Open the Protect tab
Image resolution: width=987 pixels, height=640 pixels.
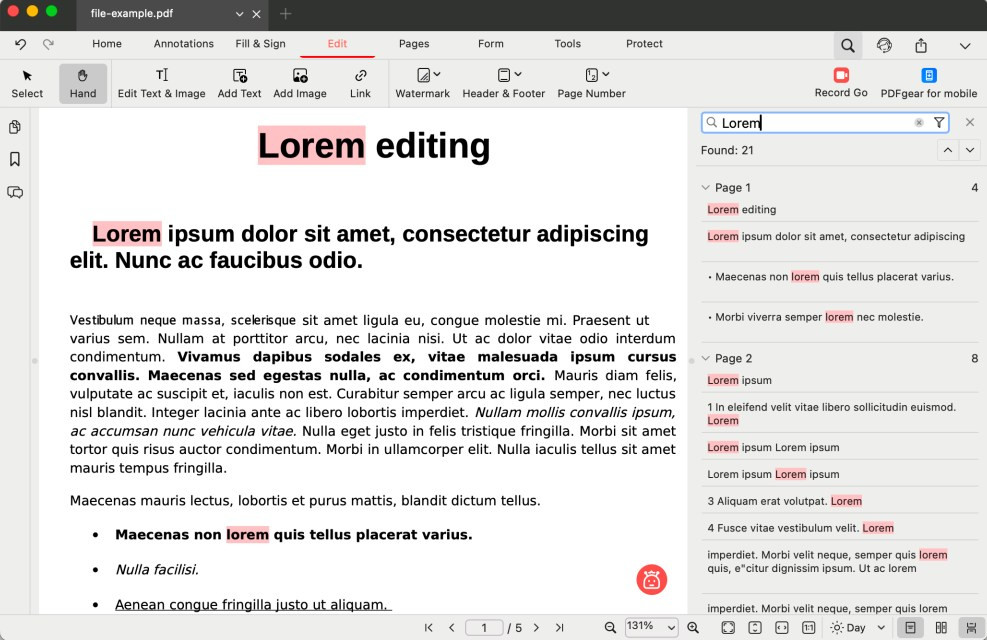tap(644, 44)
